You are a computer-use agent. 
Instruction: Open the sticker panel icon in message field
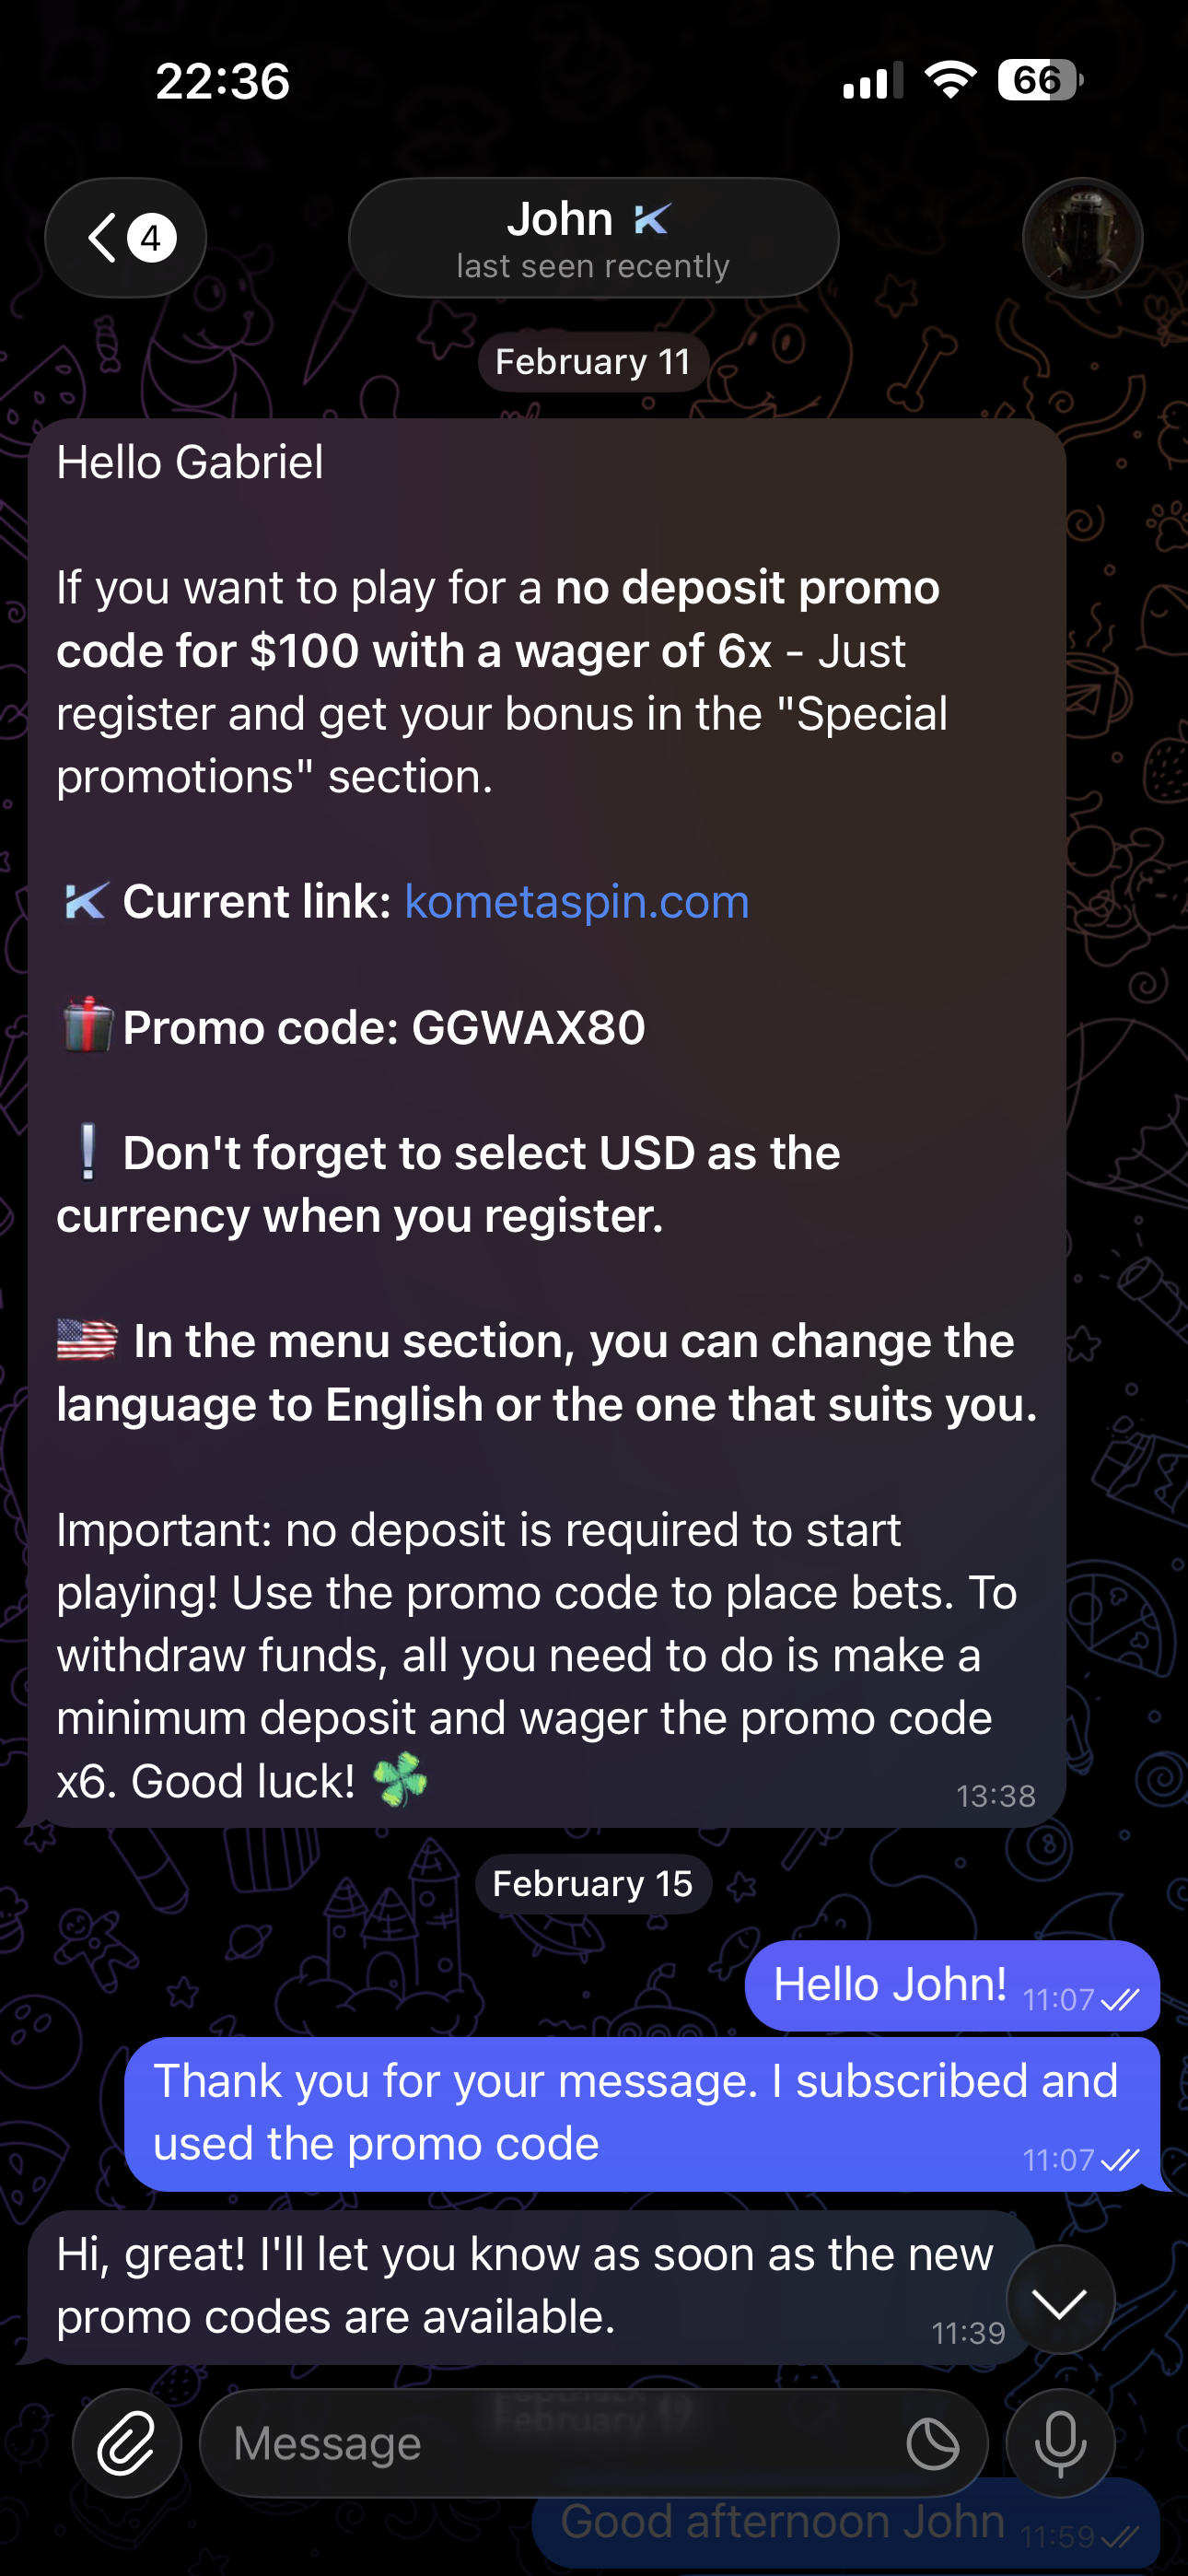point(932,2444)
